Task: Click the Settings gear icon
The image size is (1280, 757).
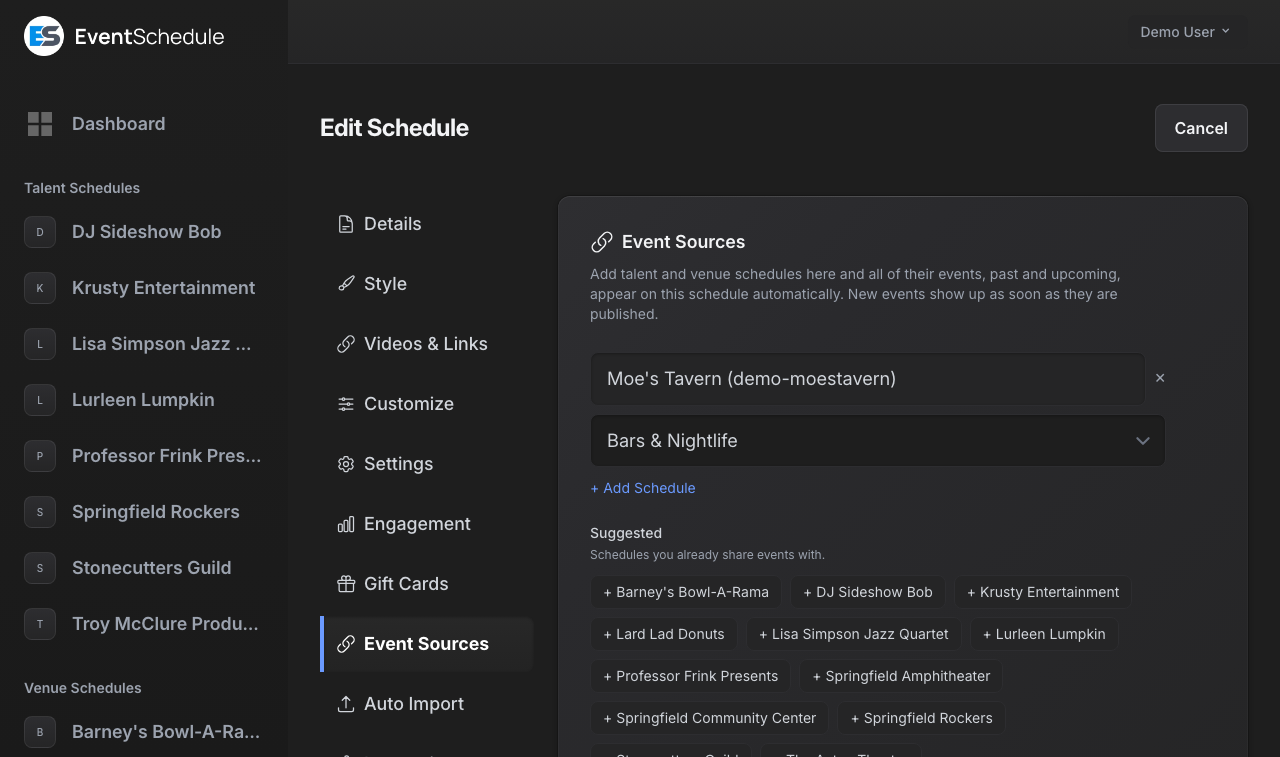Action: pos(346,464)
